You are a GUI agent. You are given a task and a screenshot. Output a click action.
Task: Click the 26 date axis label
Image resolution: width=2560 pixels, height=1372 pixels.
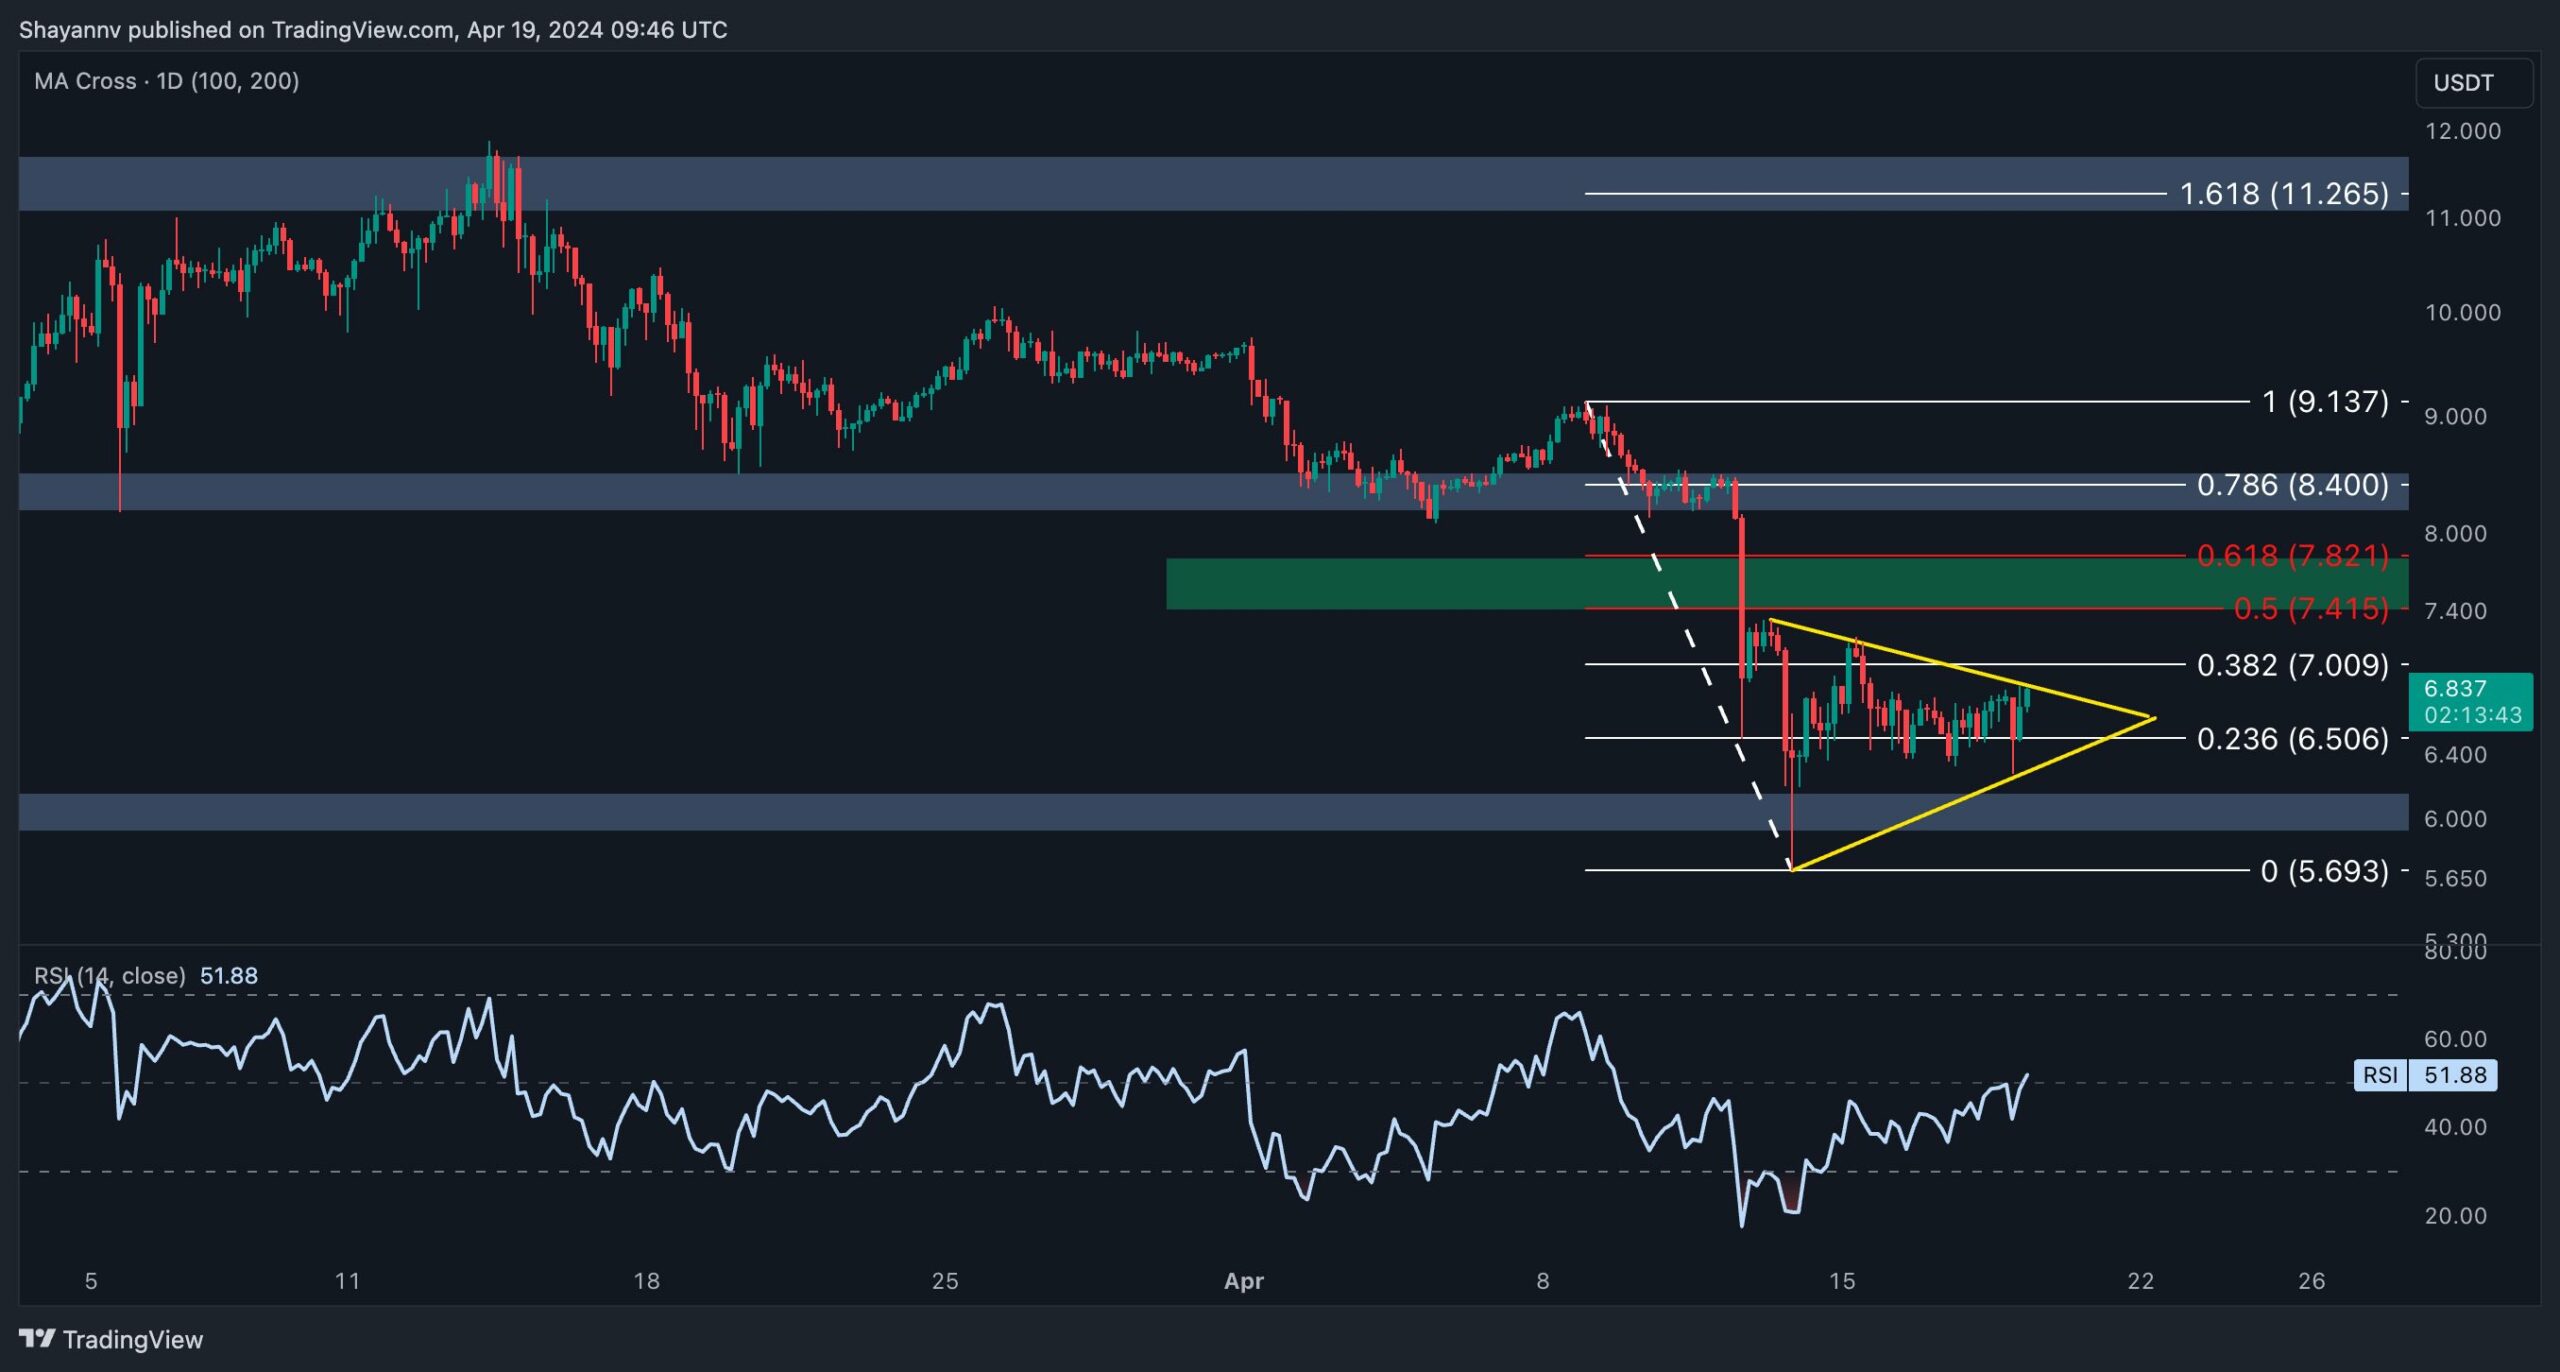pyautogui.click(x=2311, y=1281)
